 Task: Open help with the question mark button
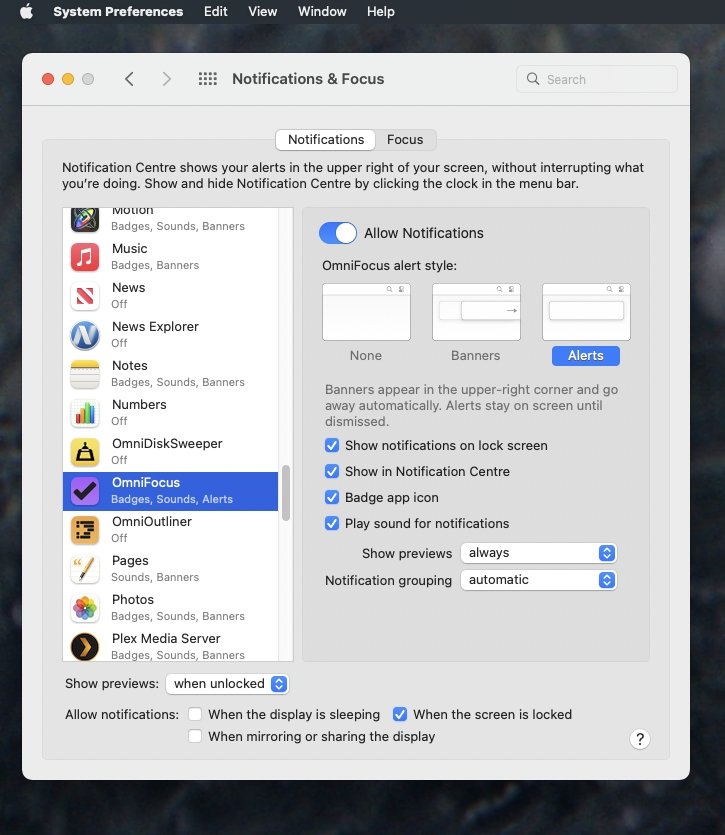[640, 739]
